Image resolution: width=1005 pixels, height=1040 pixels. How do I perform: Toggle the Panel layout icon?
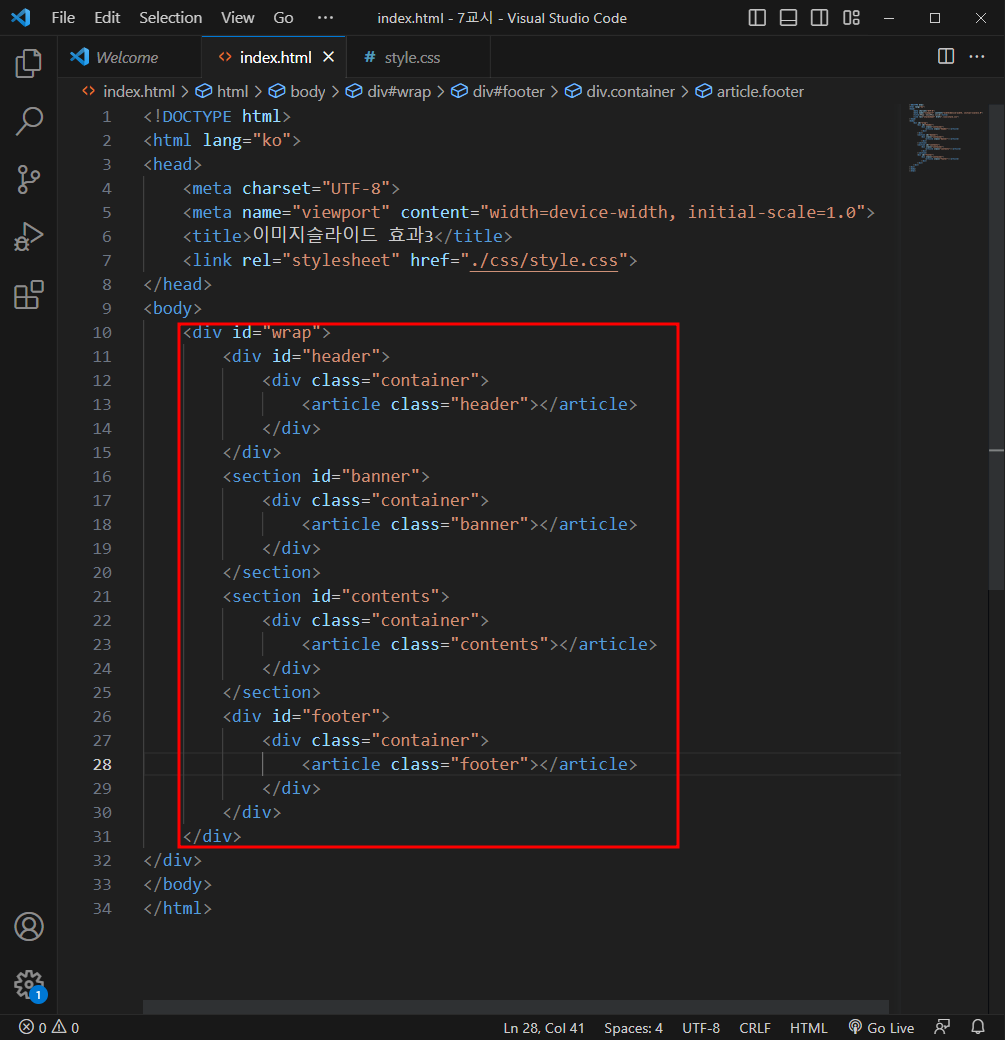pos(788,18)
